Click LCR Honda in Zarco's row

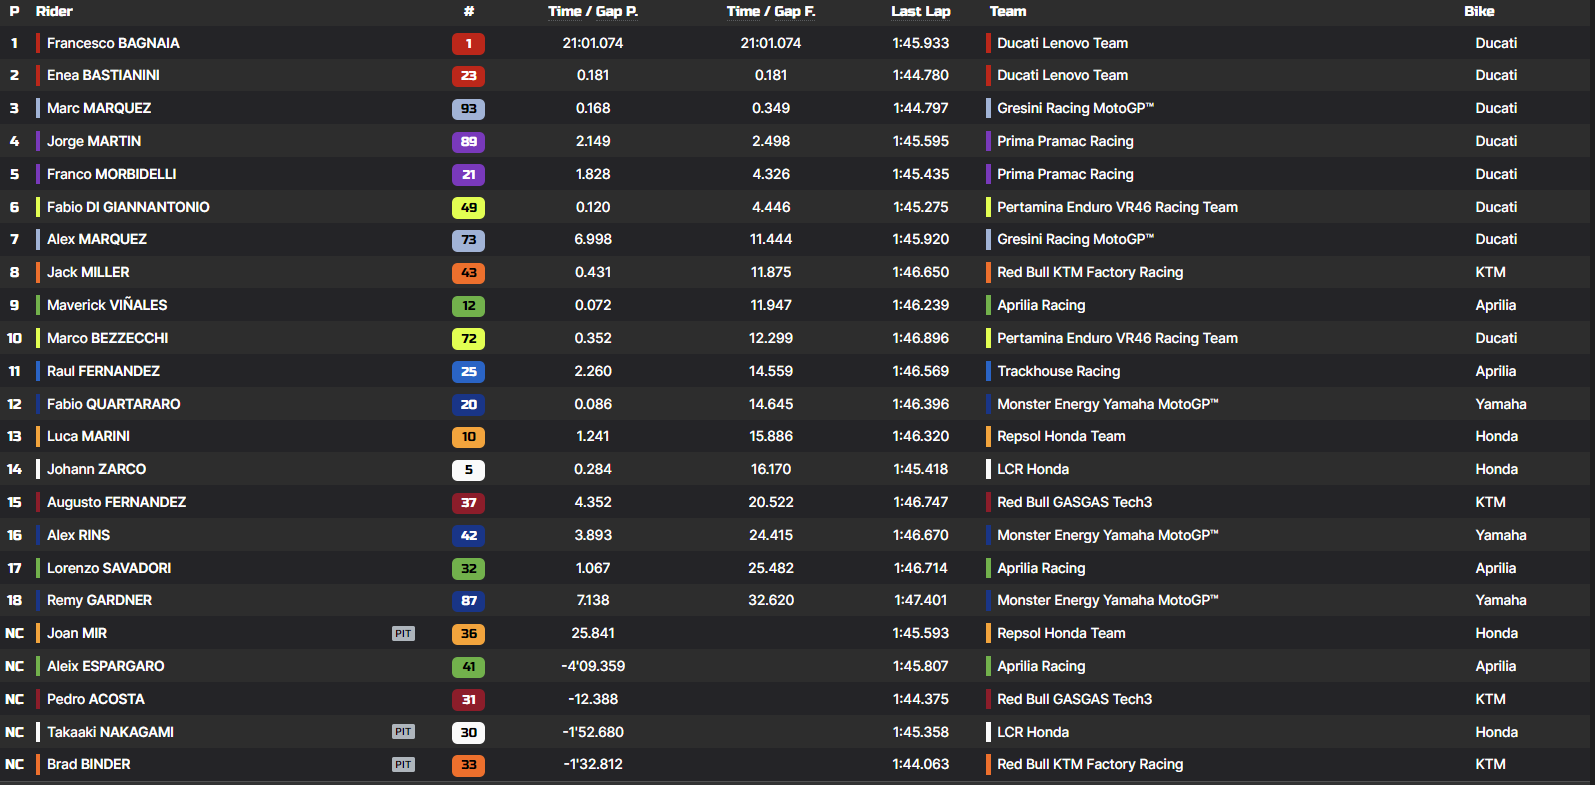[x=1033, y=469]
